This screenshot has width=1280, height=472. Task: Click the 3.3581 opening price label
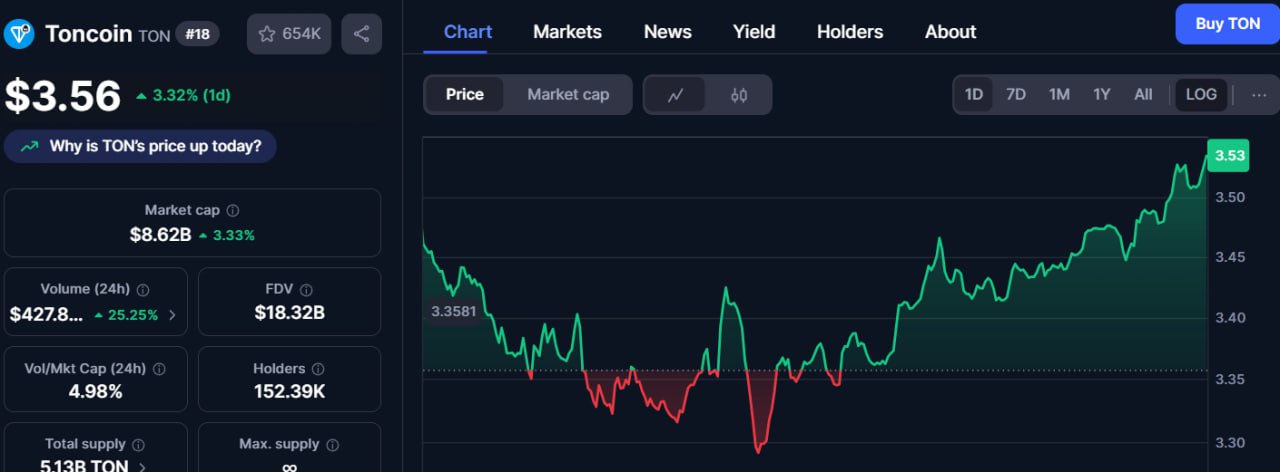pyautogui.click(x=453, y=311)
